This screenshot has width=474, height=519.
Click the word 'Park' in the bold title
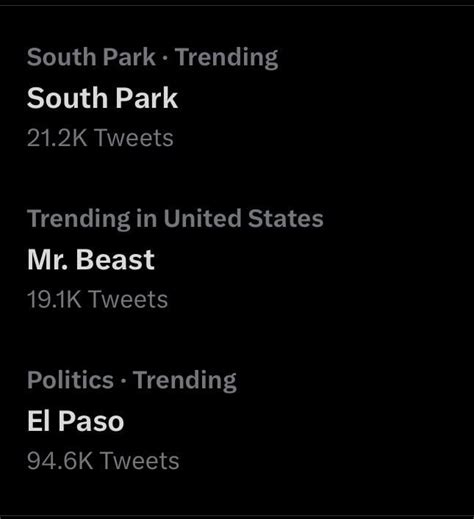pyautogui.click(x=147, y=98)
